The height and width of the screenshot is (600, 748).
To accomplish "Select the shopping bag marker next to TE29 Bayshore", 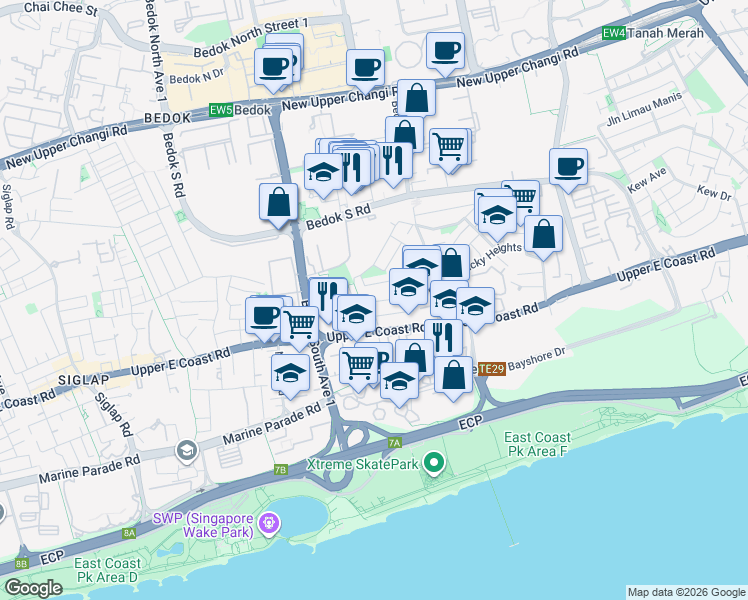I will (x=453, y=378).
